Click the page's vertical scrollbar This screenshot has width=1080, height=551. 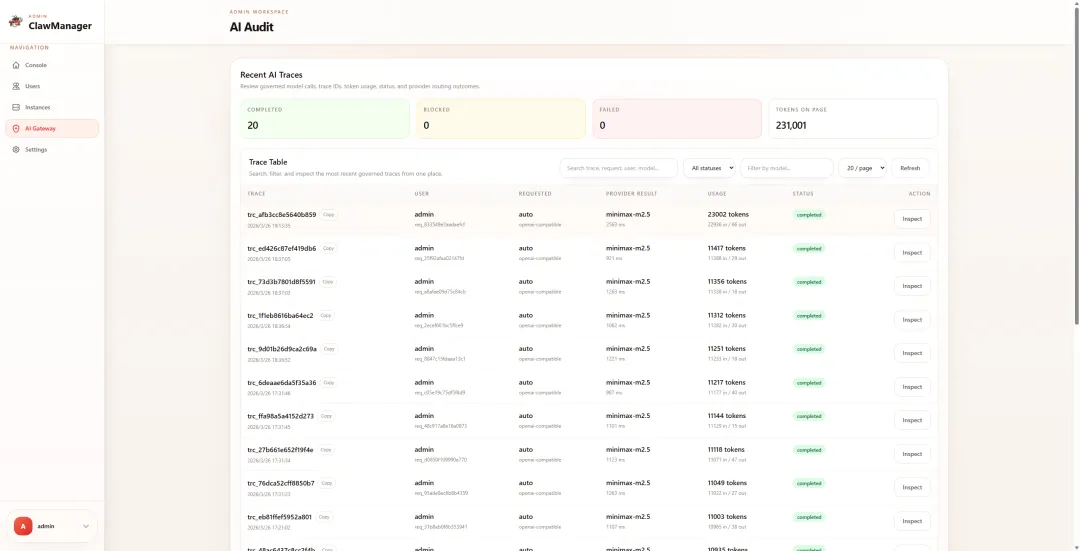[1077, 165]
